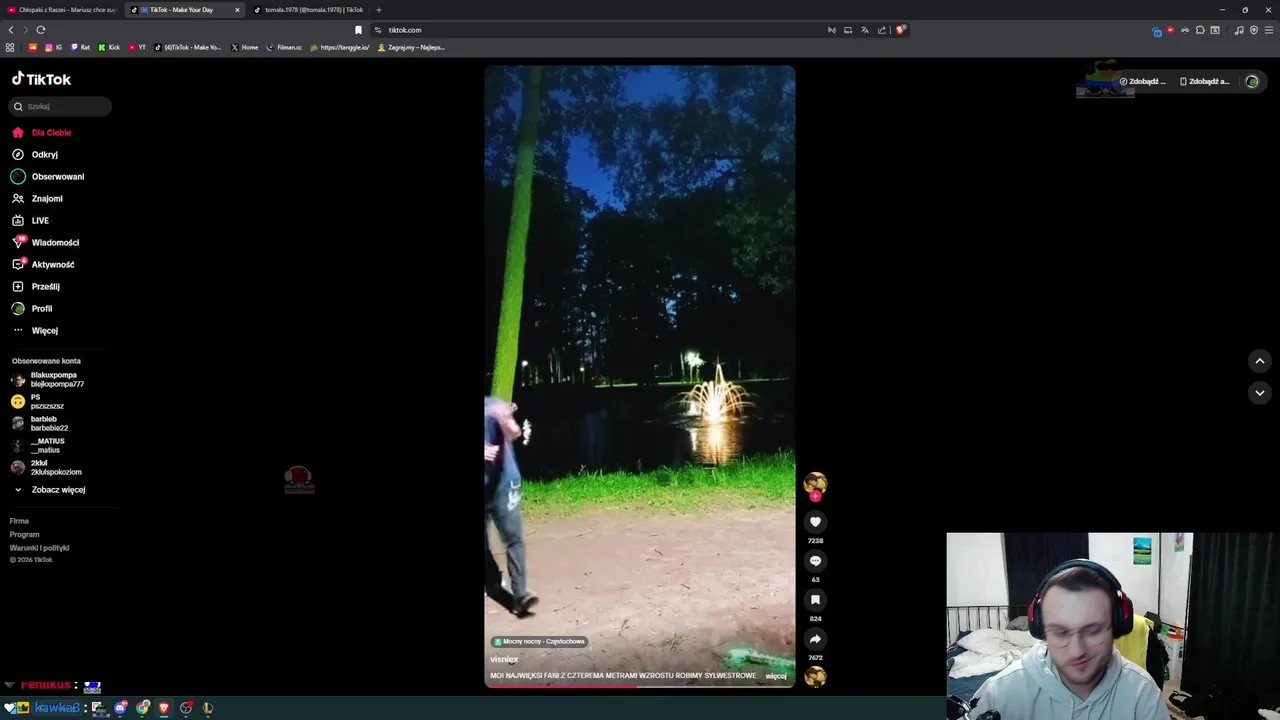The height and width of the screenshot is (720, 1280).
Task: Open Kick bookmark
Action: 109,47
